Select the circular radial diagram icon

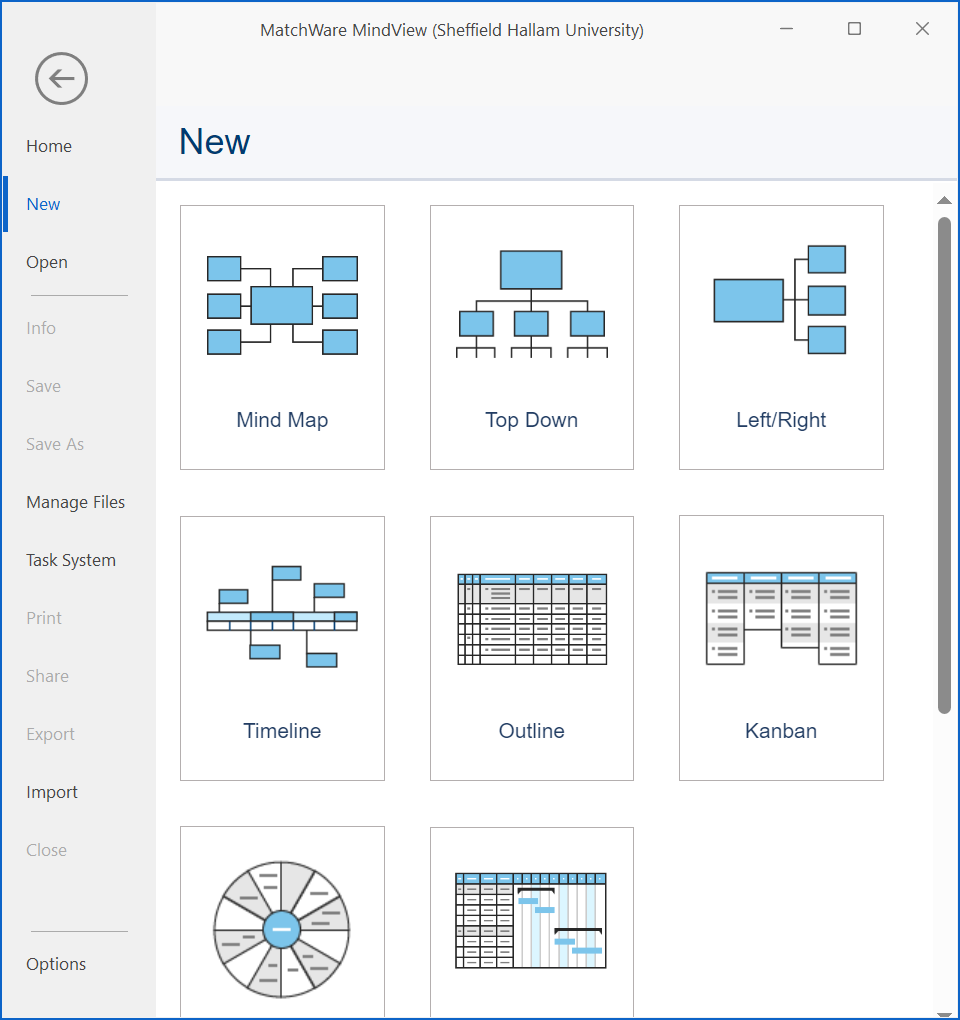[x=282, y=929]
